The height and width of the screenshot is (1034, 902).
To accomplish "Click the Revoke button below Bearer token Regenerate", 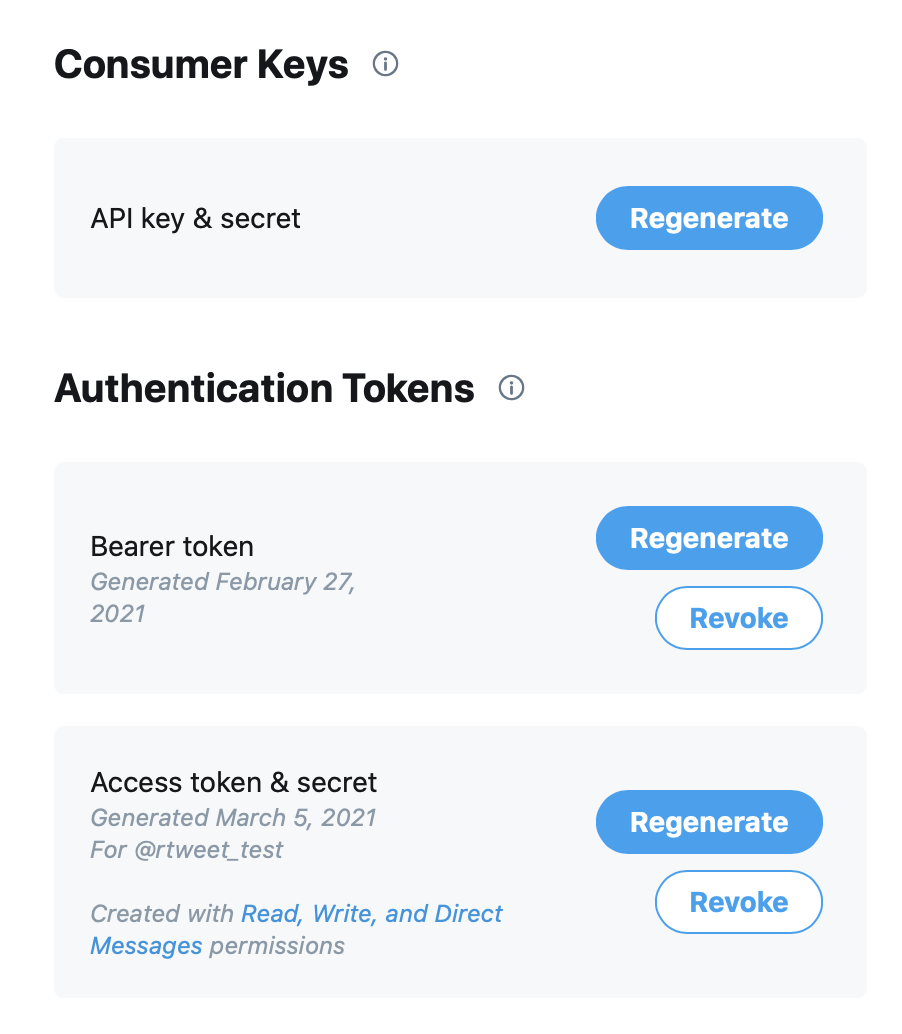I will pyautogui.click(x=738, y=617).
